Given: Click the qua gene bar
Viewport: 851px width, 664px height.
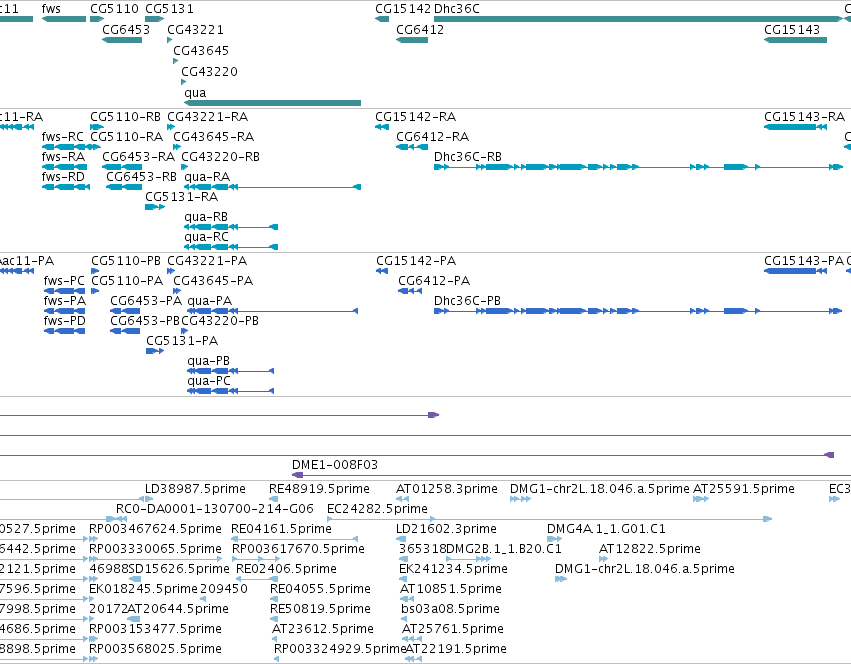Looking at the screenshot, I should click(x=272, y=103).
